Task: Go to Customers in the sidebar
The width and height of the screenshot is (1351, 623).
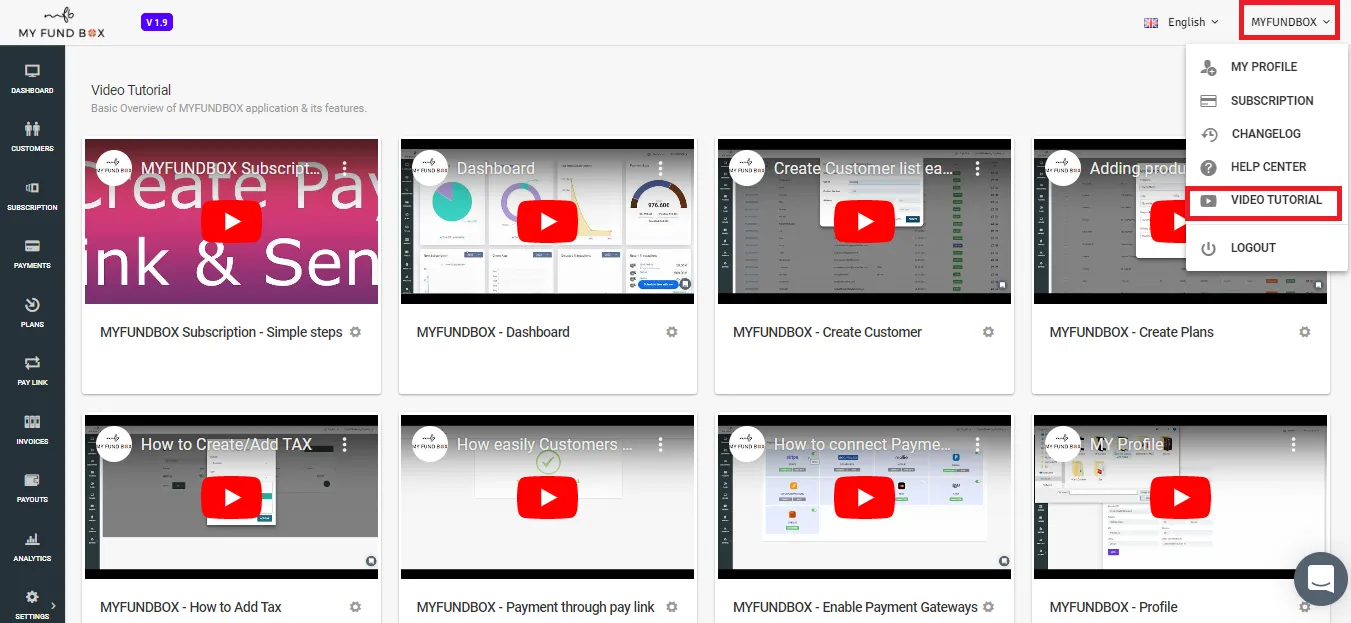Action: tap(32, 129)
